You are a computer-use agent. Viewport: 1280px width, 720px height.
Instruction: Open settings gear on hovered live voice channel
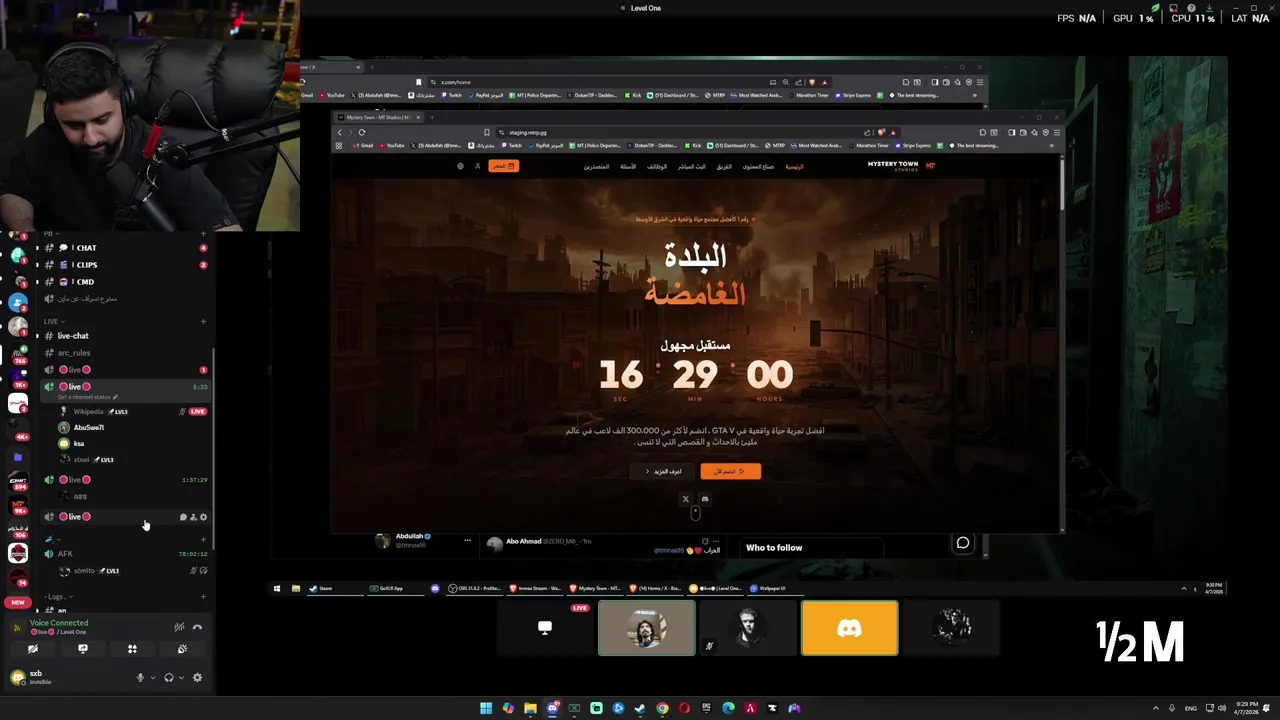[x=204, y=517]
